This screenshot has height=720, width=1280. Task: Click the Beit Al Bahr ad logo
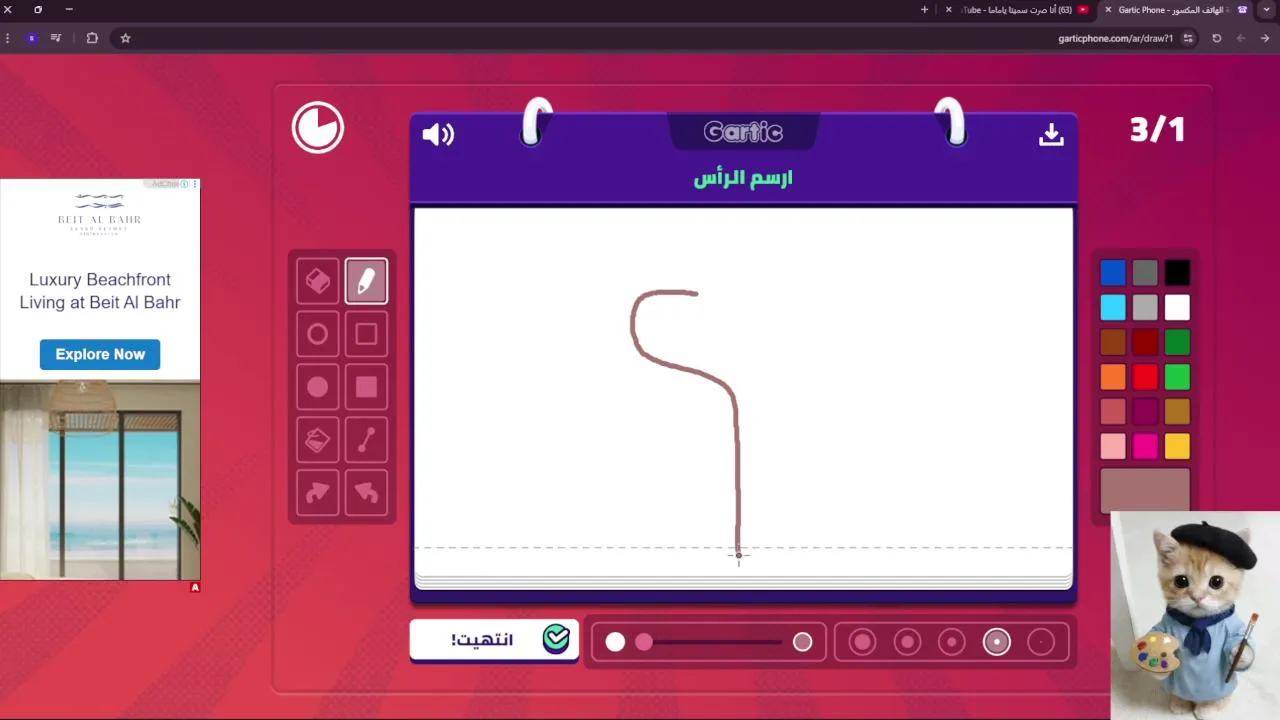click(x=100, y=213)
